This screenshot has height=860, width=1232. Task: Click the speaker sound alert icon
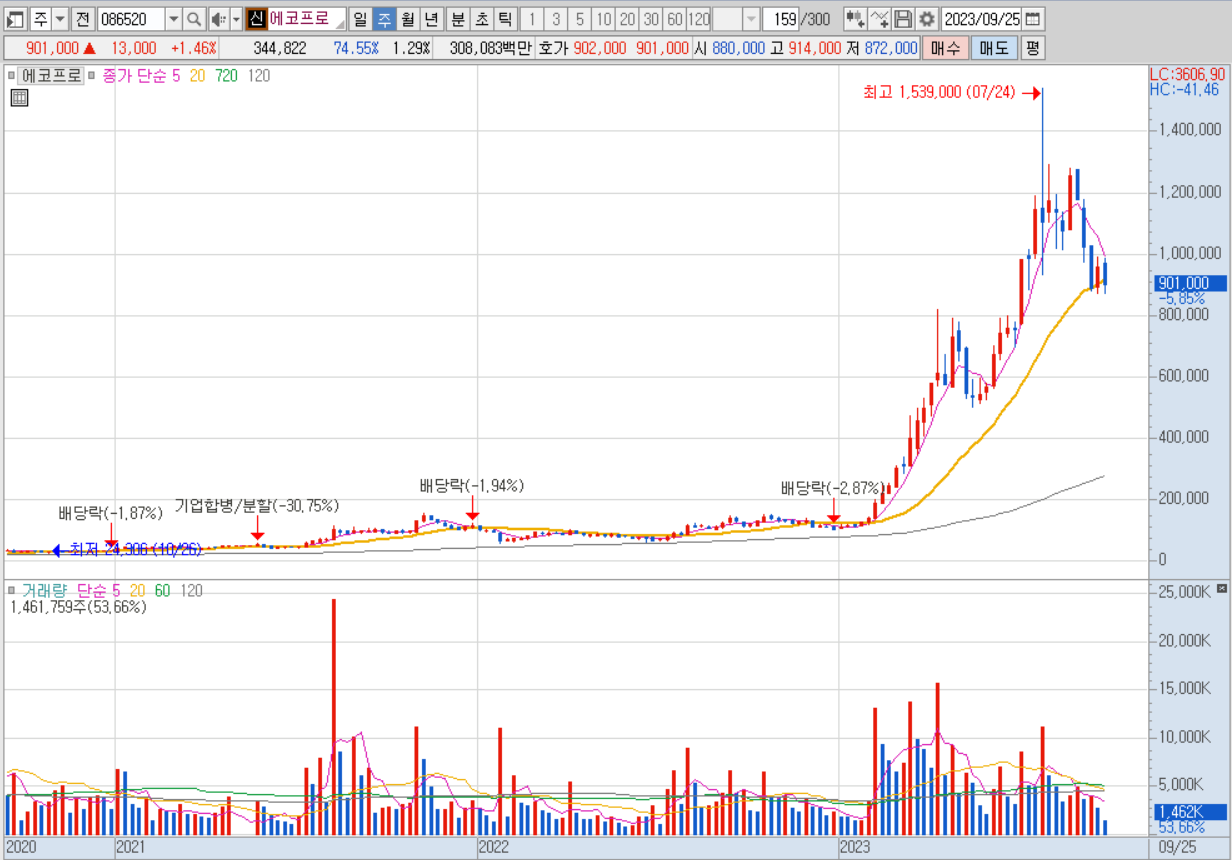(x=218, y=19)
